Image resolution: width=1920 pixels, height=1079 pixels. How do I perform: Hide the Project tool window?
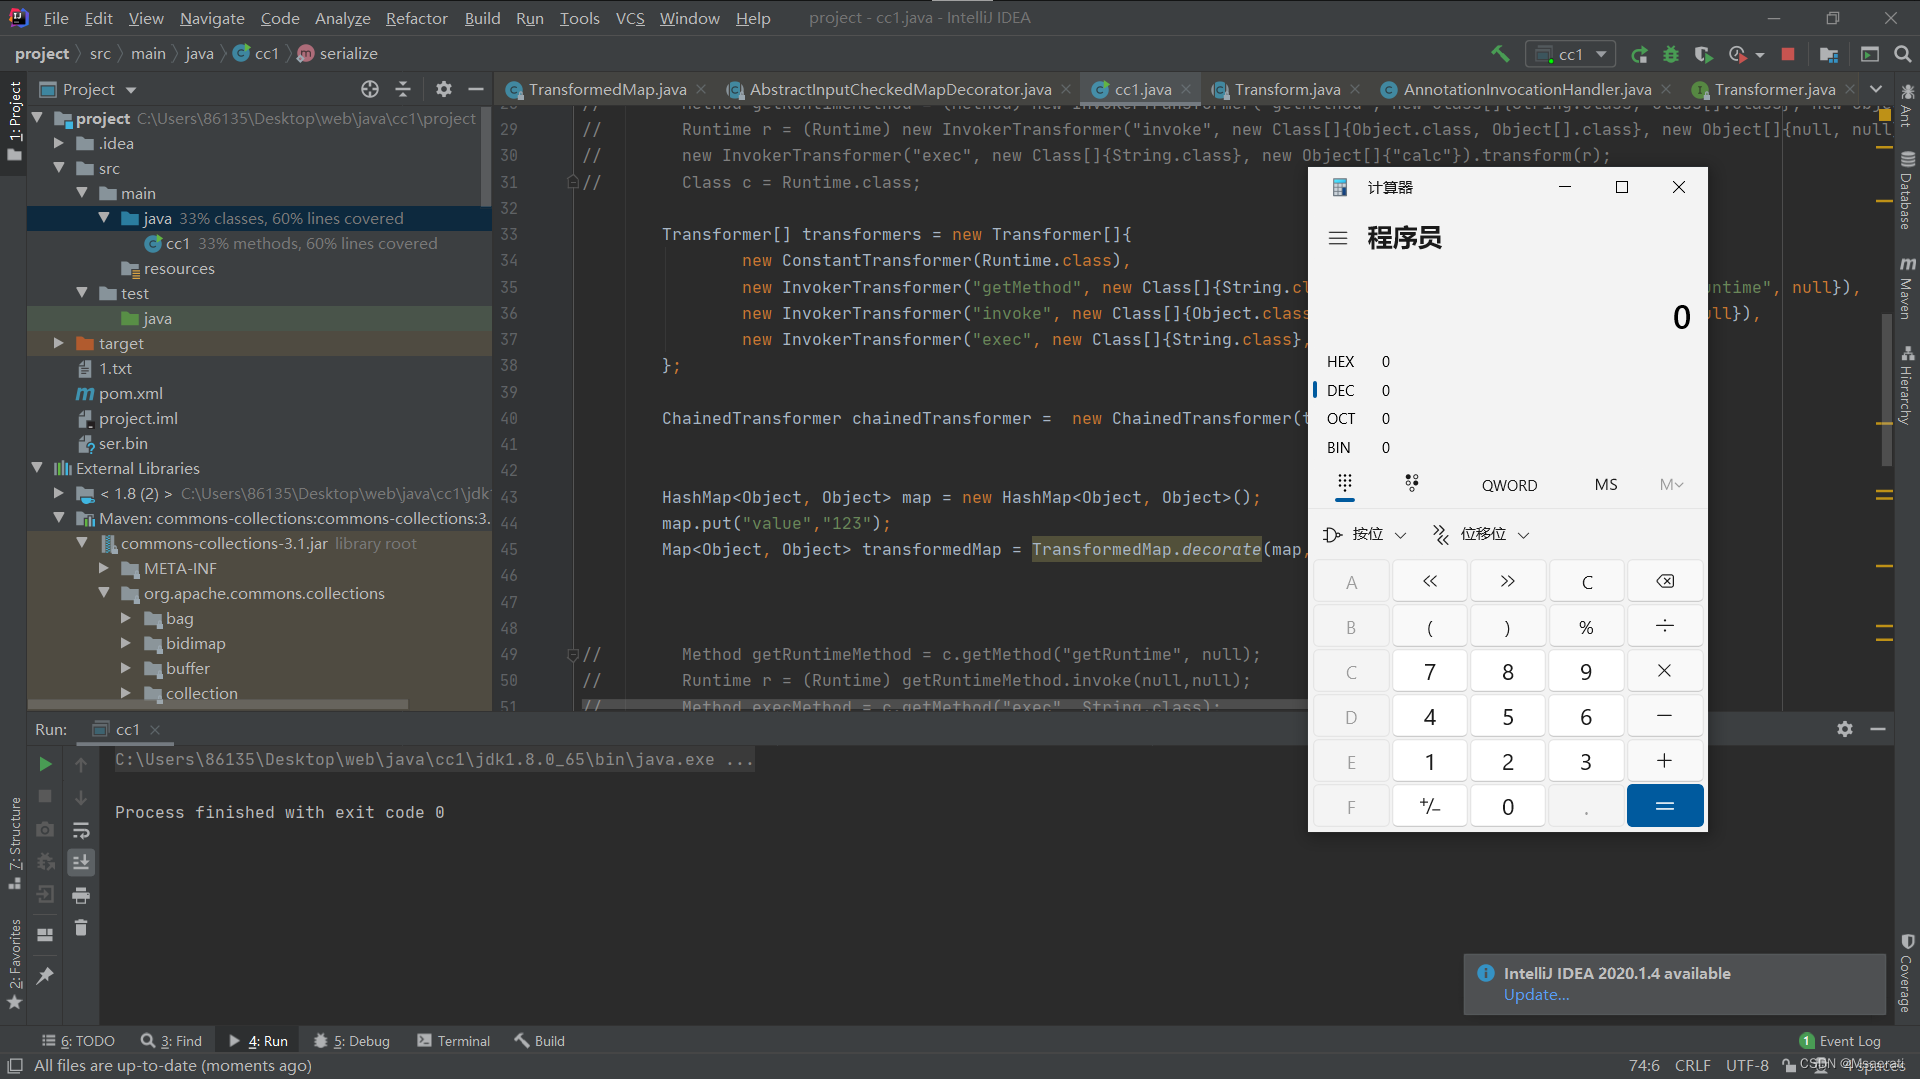click(476, 89)
